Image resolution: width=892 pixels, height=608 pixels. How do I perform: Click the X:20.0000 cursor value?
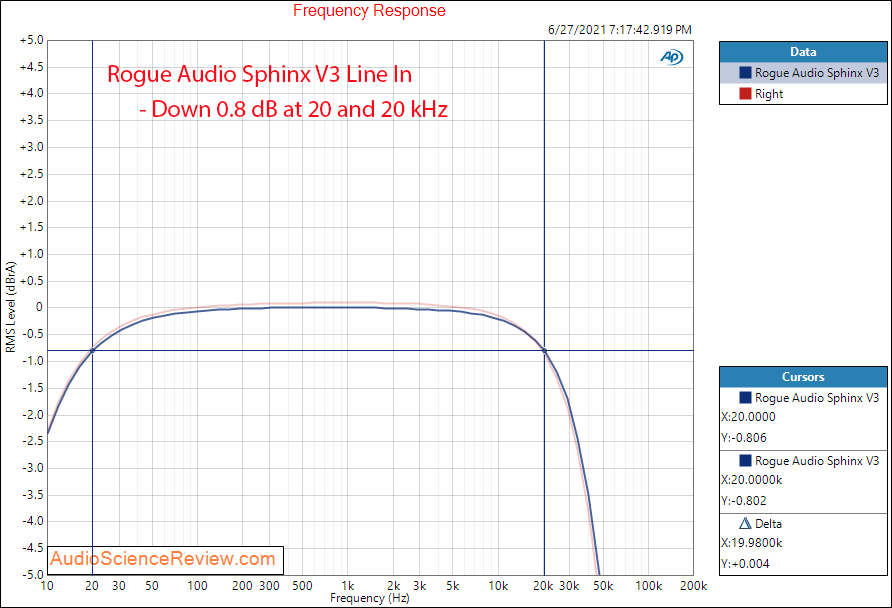point(749,417)
